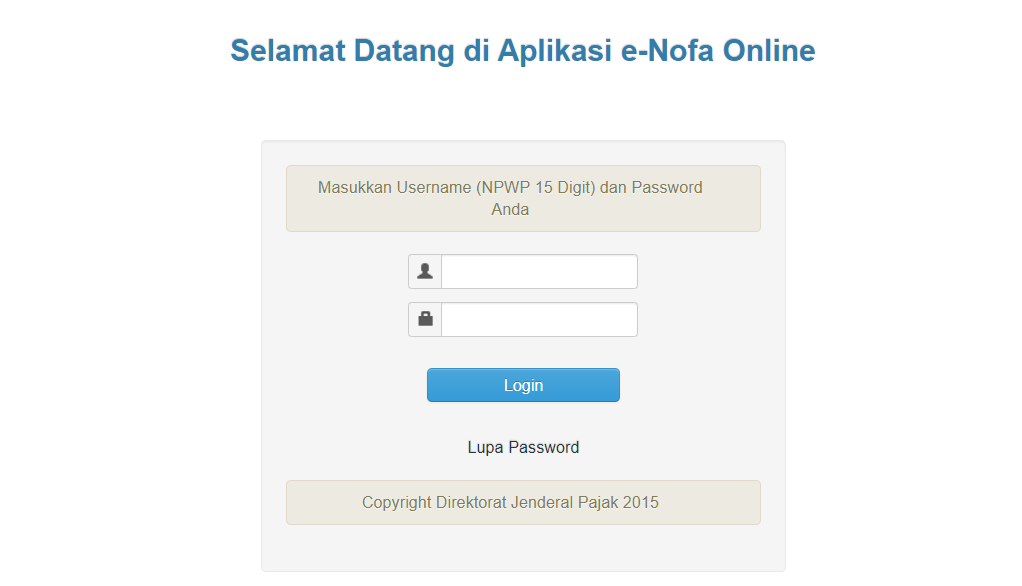Click the Masukkan Username instruction message
Image resolution: width=1022 pixels, height=586 pixels.
[523, 198]
